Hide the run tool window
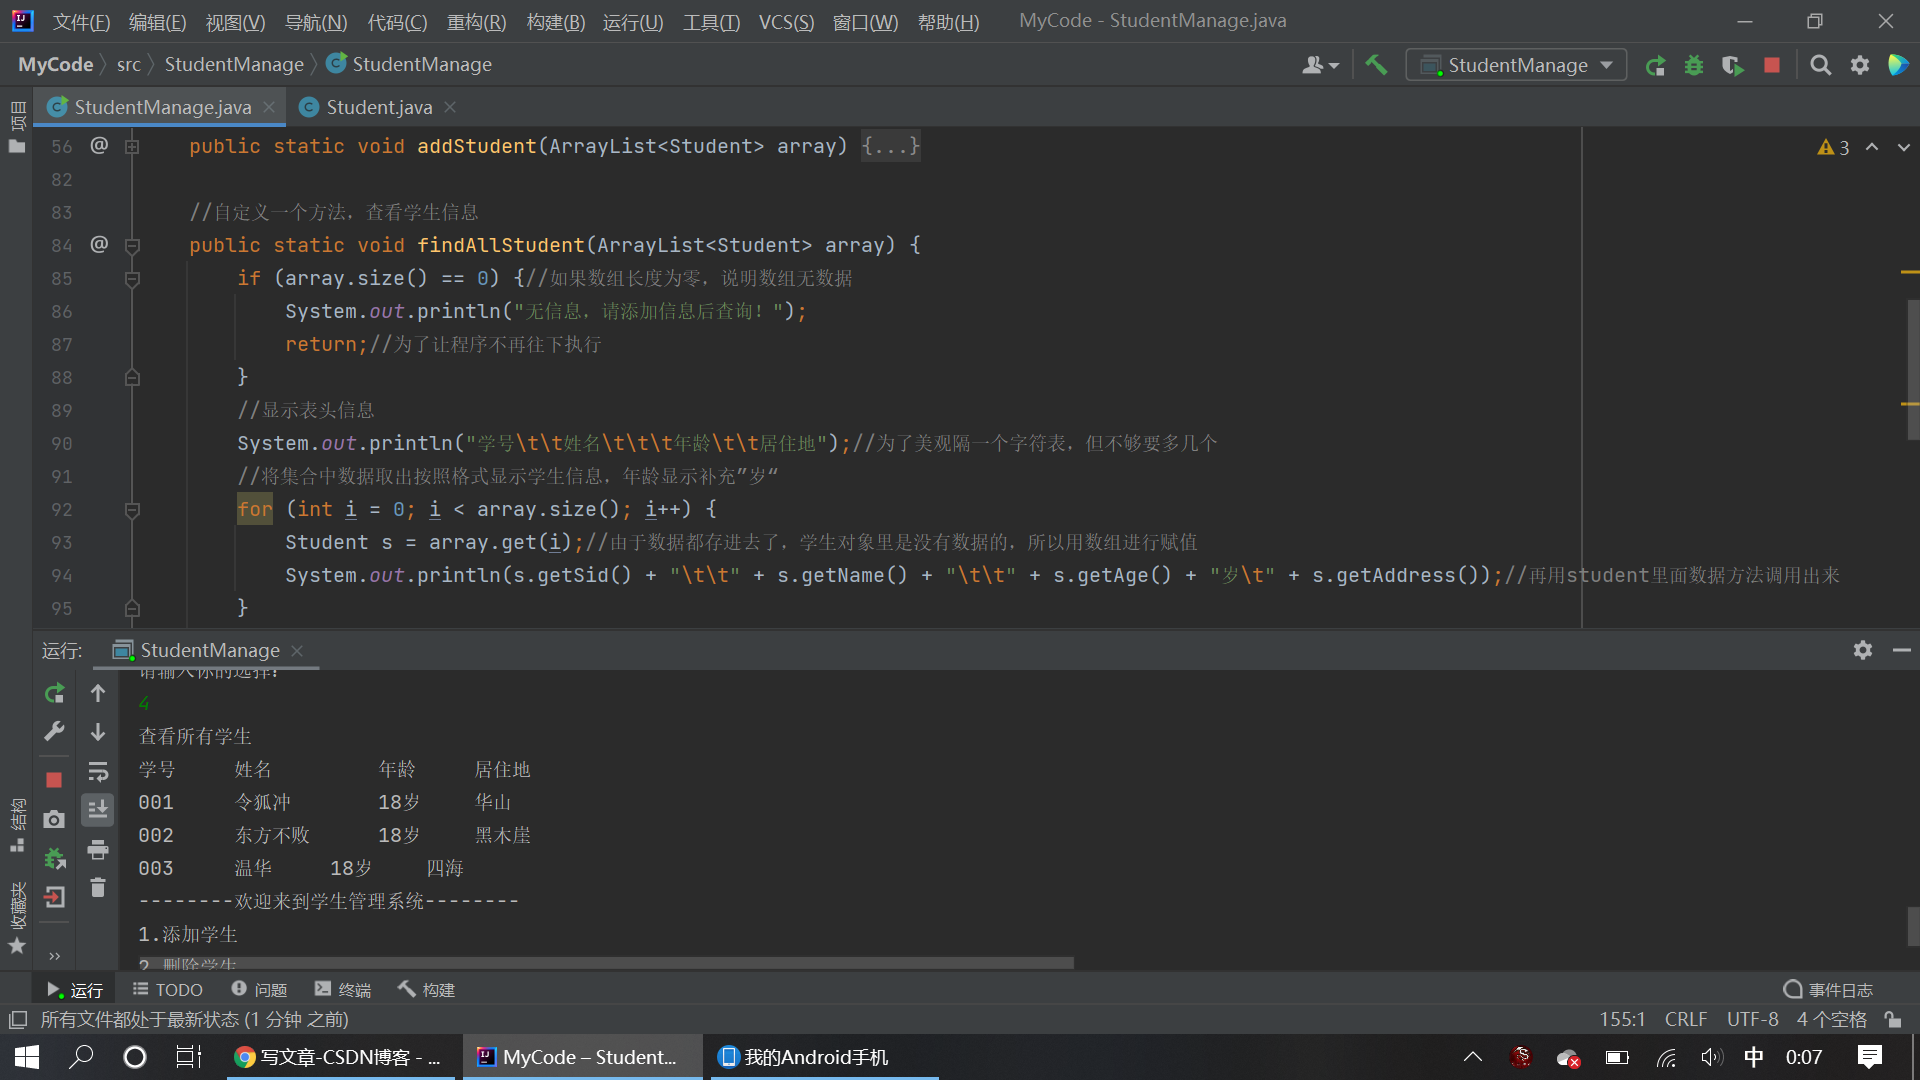The height and width of the screenshot is (1080, 1920). (x=1902, y=650)
